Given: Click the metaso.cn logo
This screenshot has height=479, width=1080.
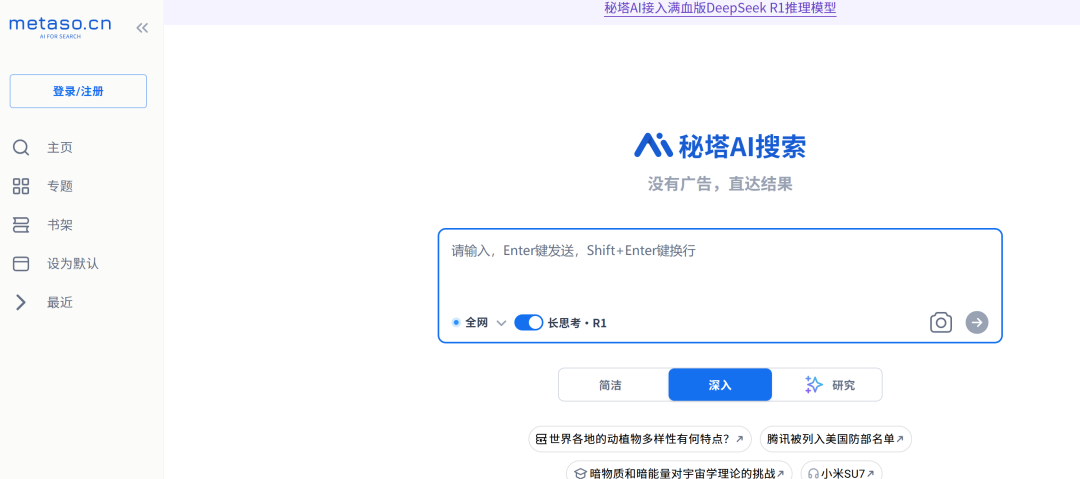Looking at the screenshot, I should [x=60, y=27].
